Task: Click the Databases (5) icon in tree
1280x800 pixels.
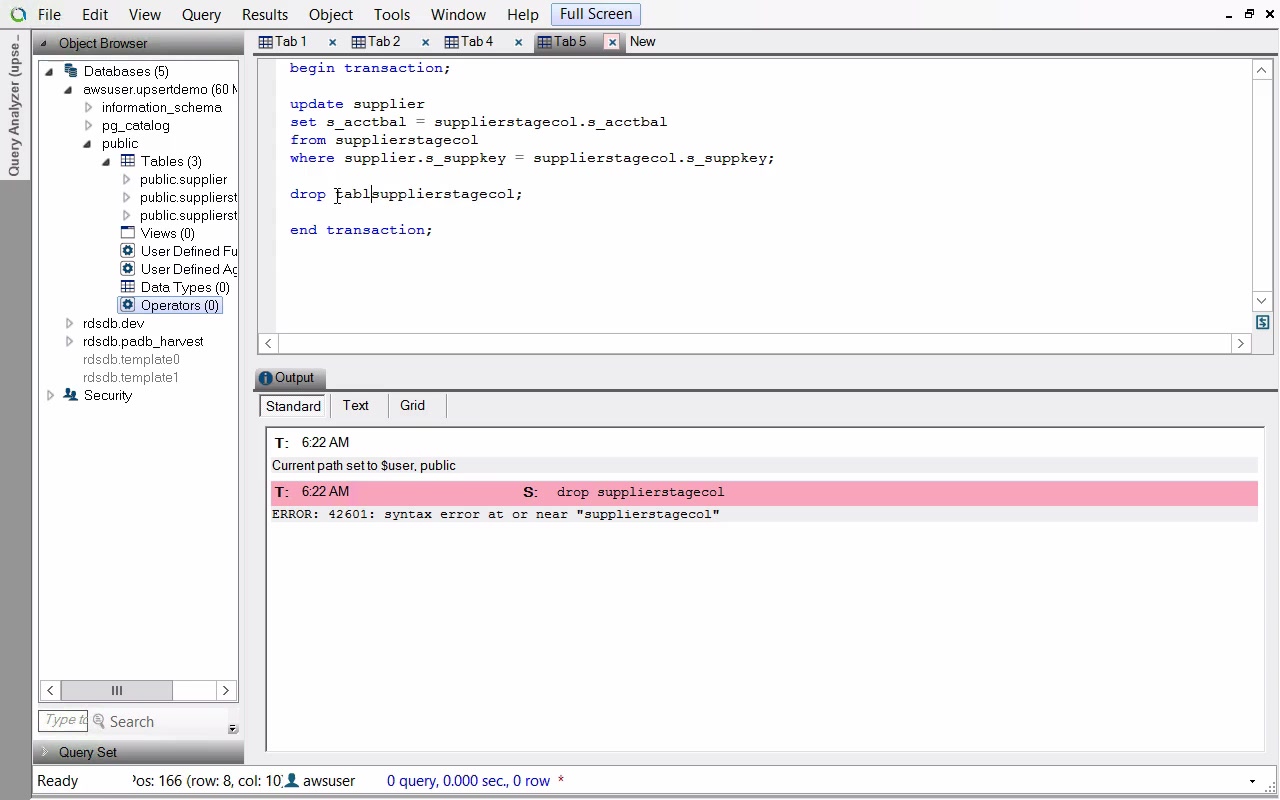Action: click(x=70, y=71)
